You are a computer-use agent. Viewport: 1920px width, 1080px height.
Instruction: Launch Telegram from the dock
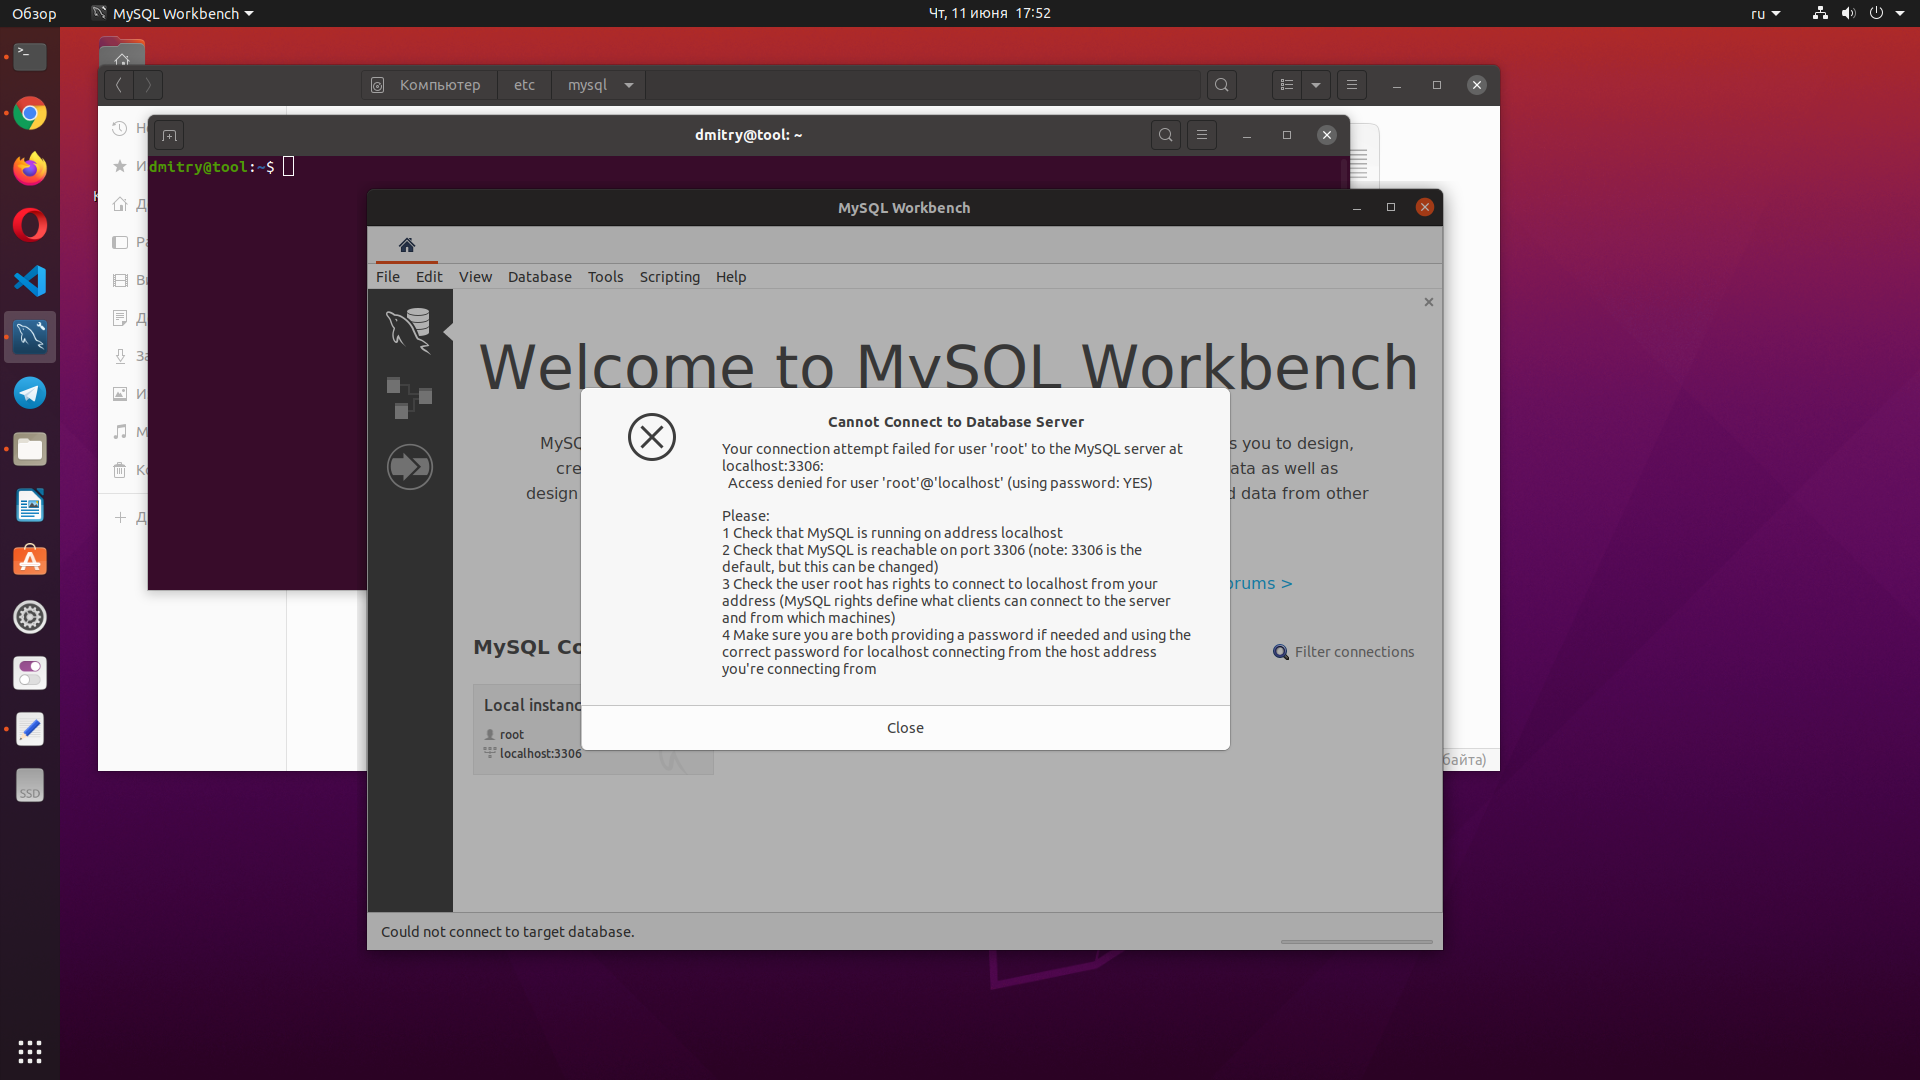30,393
